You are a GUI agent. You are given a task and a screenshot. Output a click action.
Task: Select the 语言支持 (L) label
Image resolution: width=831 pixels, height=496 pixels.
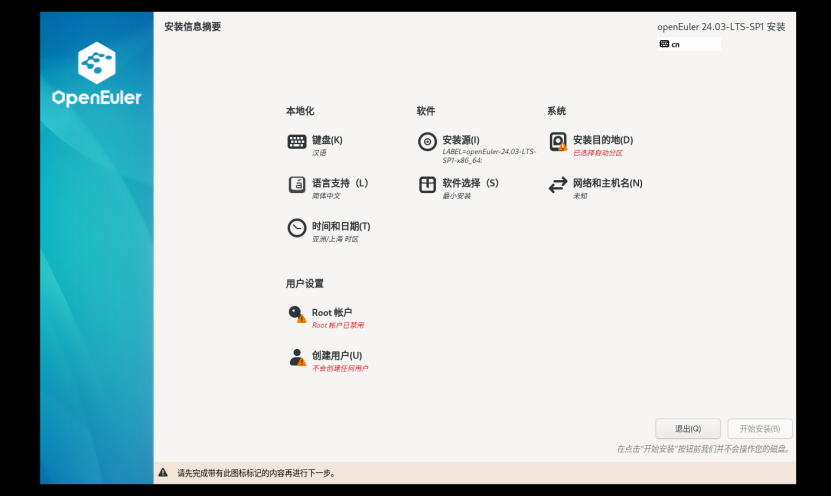coord(340,183)
